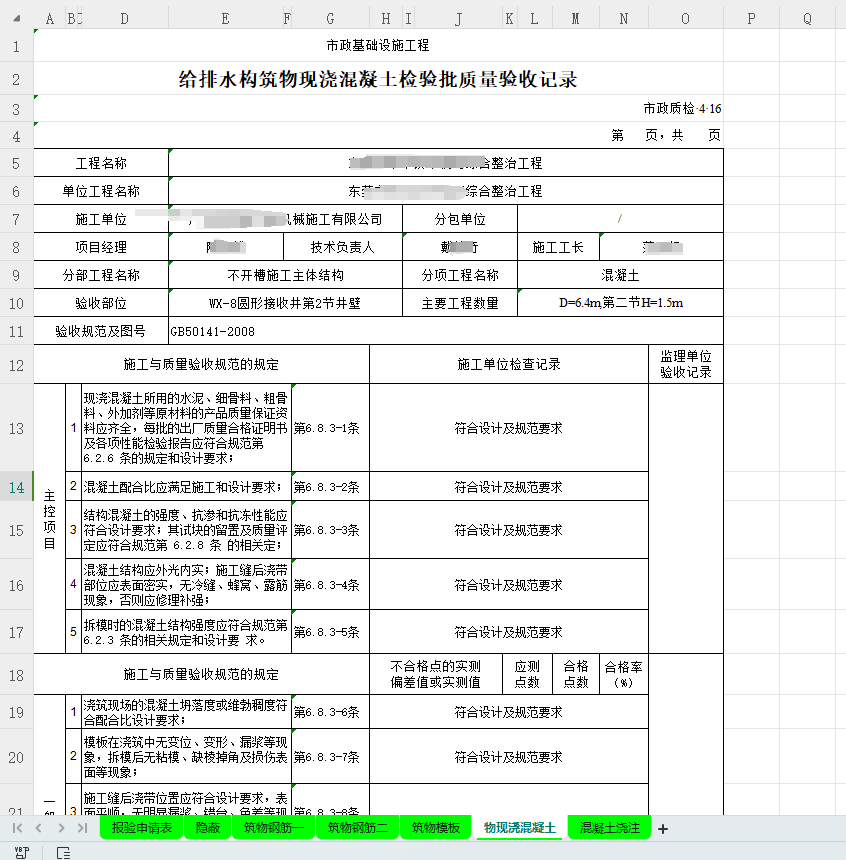846x860 pixels.
Task: Click the 施工单位 label cell
Action: click(101, 219)
